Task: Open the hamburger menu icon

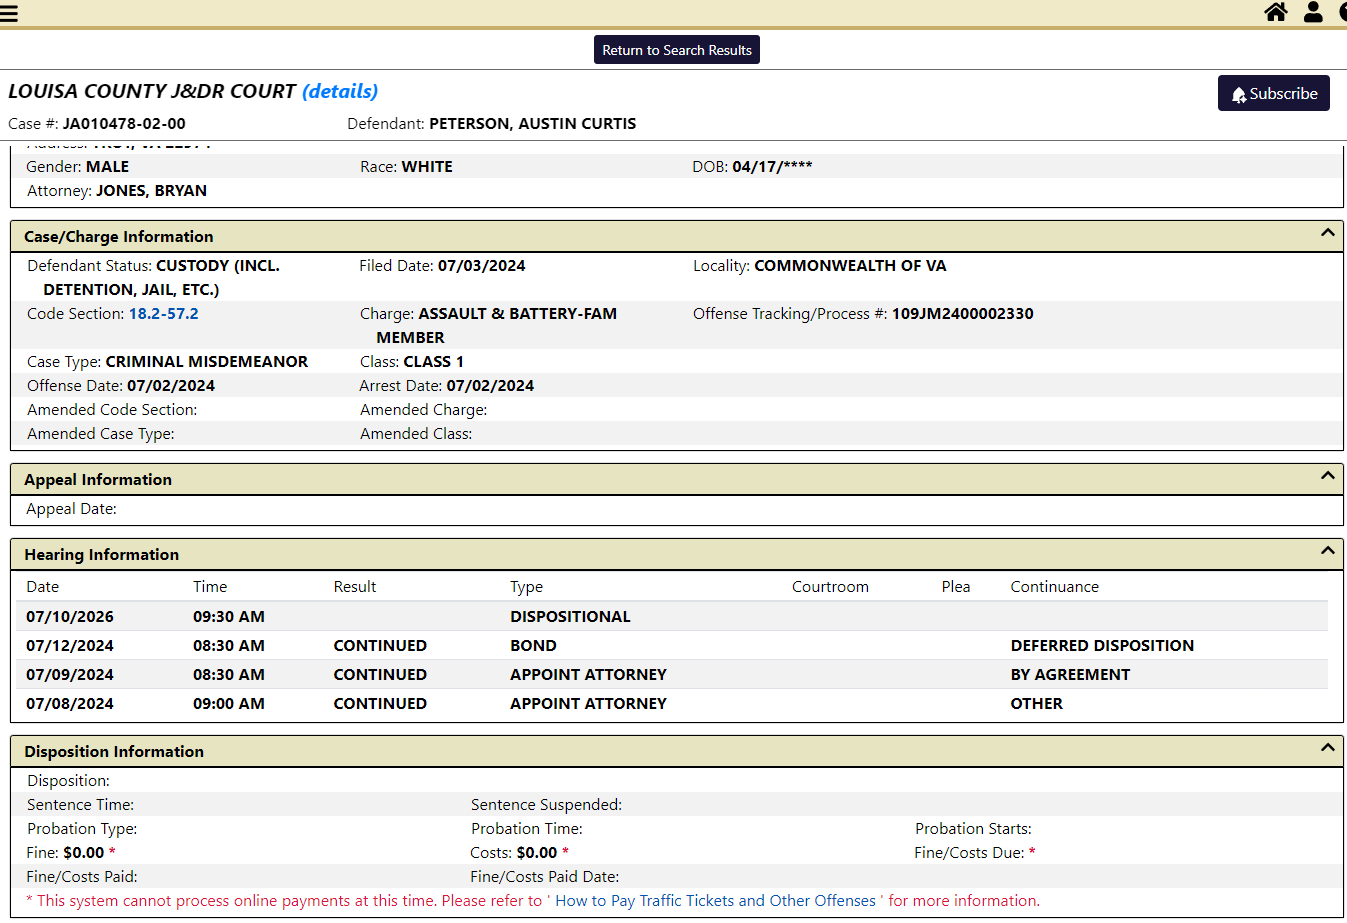Action: point(9,13)
